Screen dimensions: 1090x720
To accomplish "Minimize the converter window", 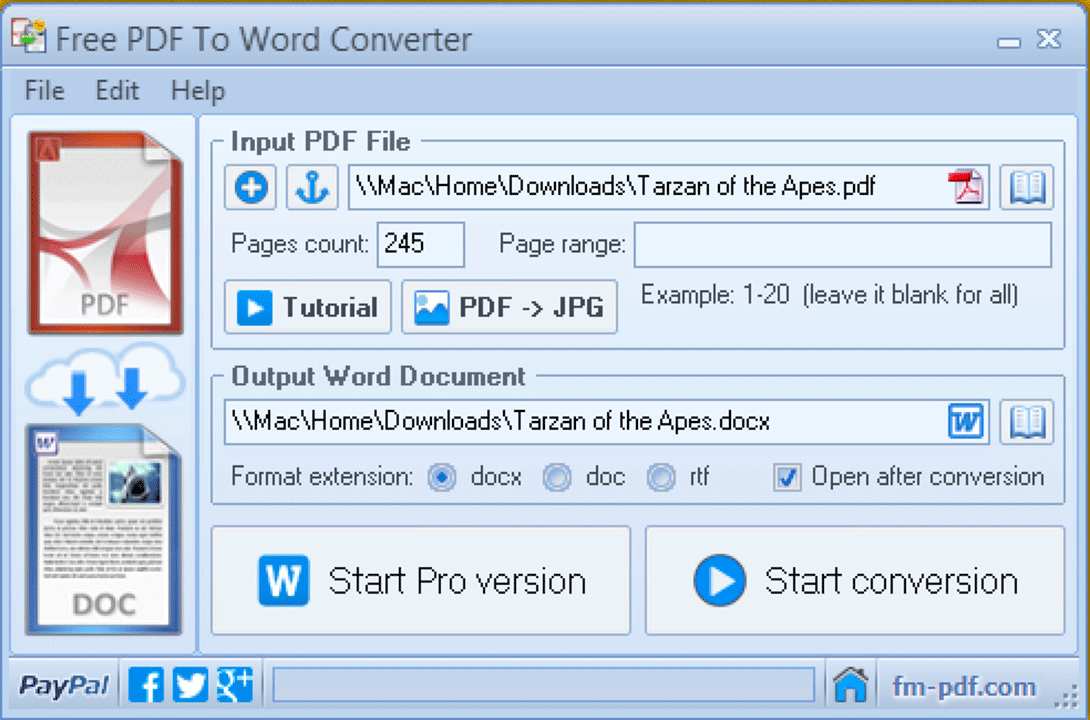I will pyautogui.click(x=1009, y=42).
